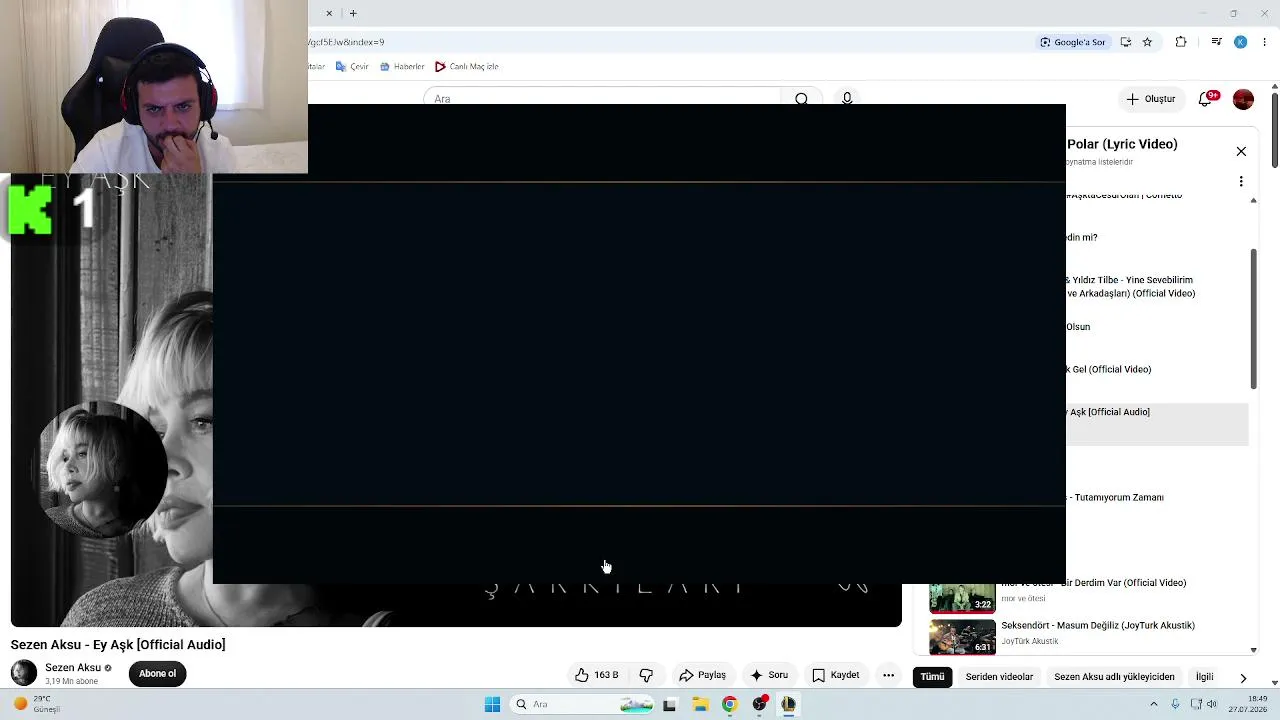Screen dimensions: 1280x720
Task: Open the Chrome three-dot menu
Action: (1264, 42)
